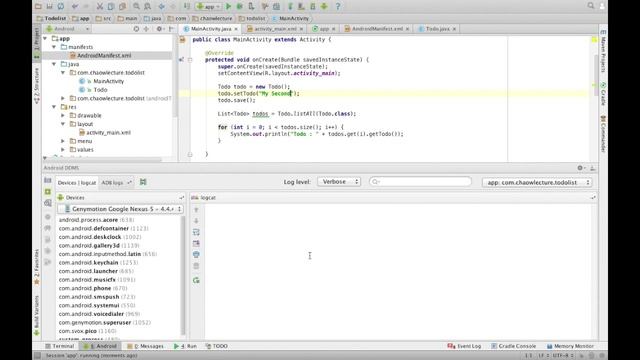
Task: Click the Synchronize toolbar icon
Action: pos(60,7)
